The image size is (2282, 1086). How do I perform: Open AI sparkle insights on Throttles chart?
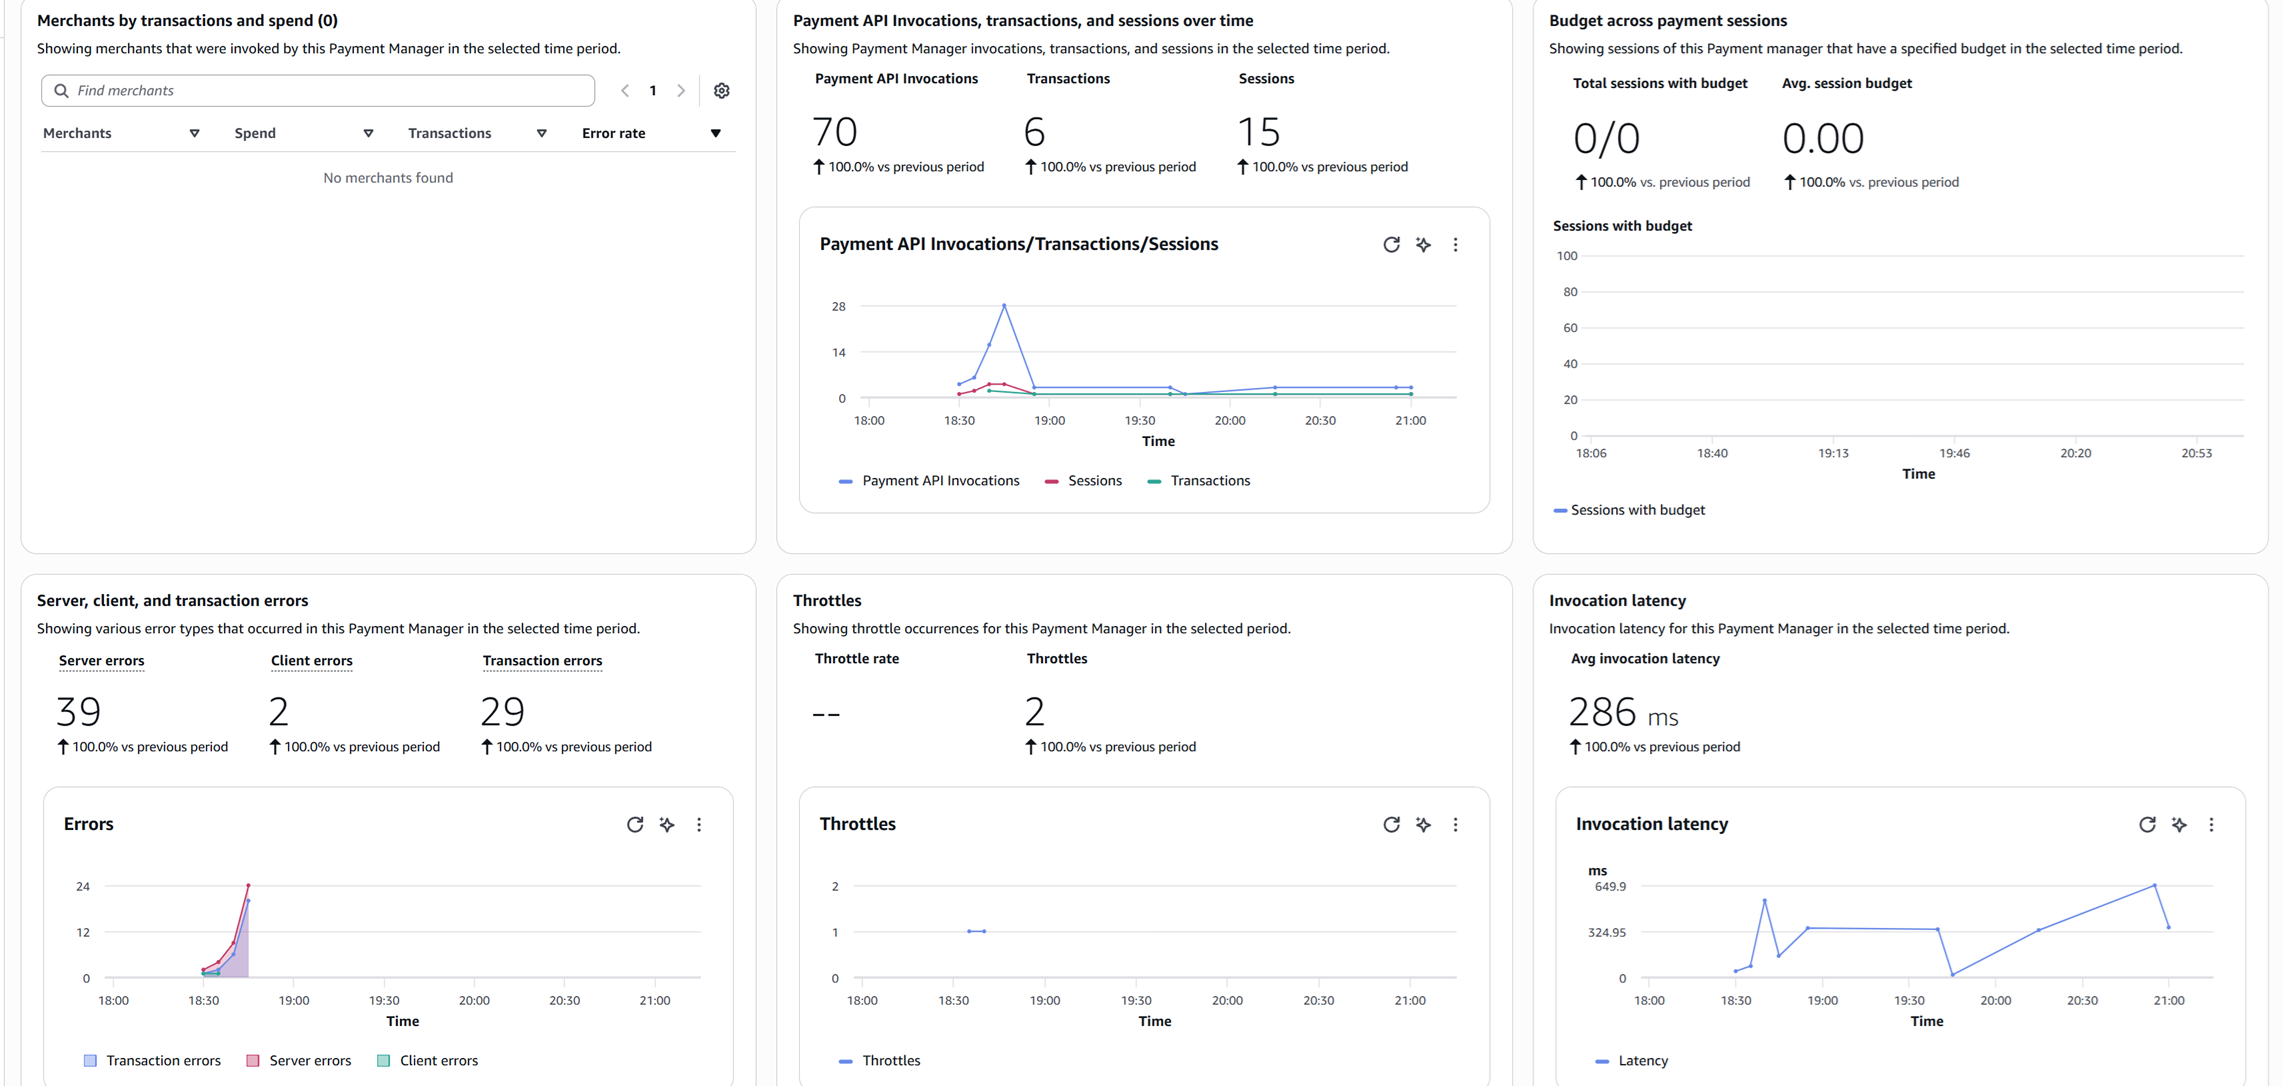pos(1423,824)
